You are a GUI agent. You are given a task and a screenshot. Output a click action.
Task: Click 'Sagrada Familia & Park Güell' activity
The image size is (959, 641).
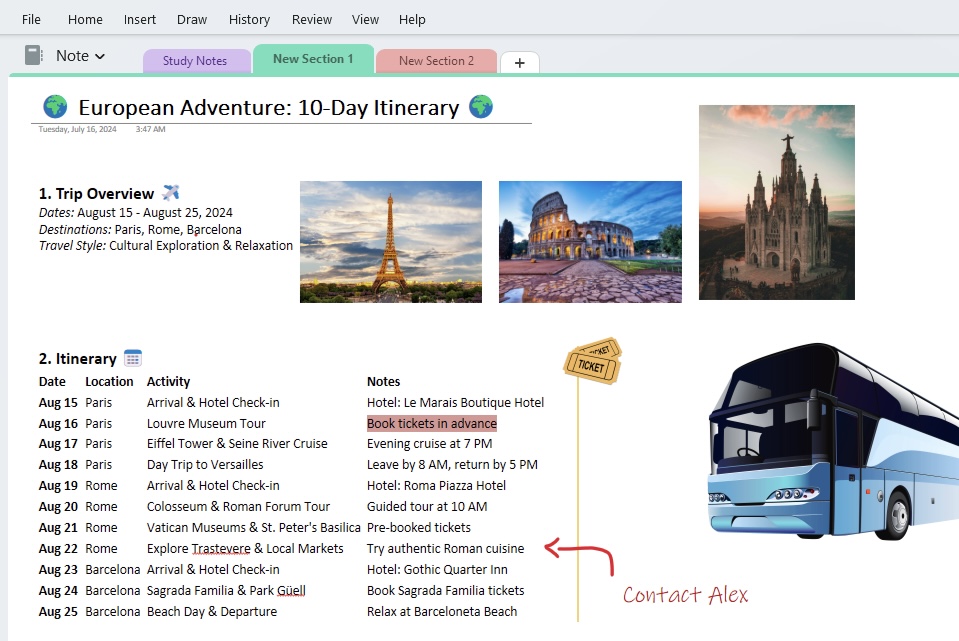[226, 591]
